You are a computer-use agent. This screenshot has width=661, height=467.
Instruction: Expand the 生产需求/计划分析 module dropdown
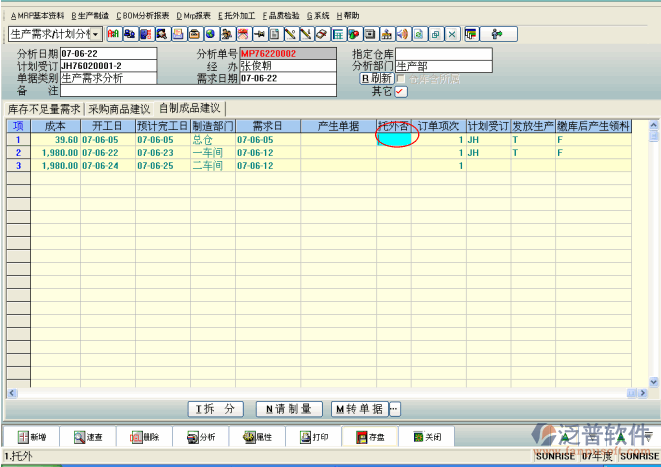pos(96,34)
